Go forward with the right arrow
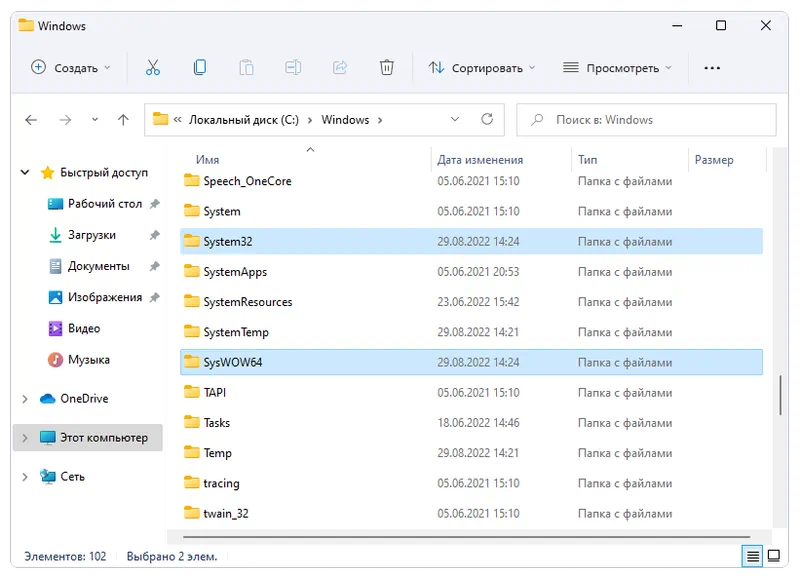 pos(65,120)
